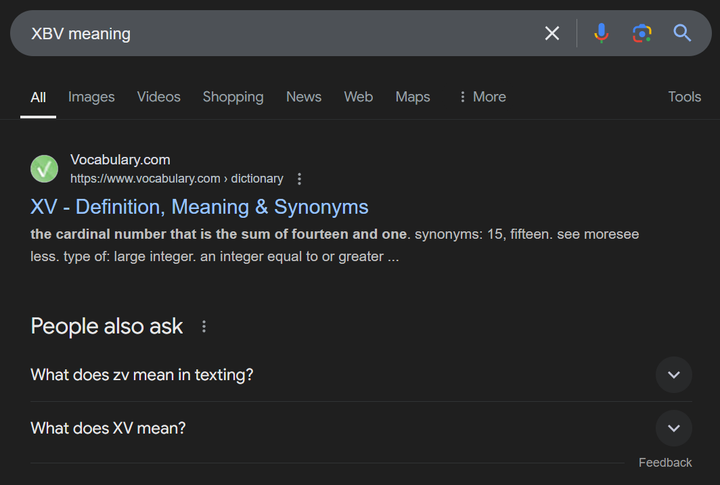
Task: Click the magnifying glass search icon
Action: click(x=682, y=33)
